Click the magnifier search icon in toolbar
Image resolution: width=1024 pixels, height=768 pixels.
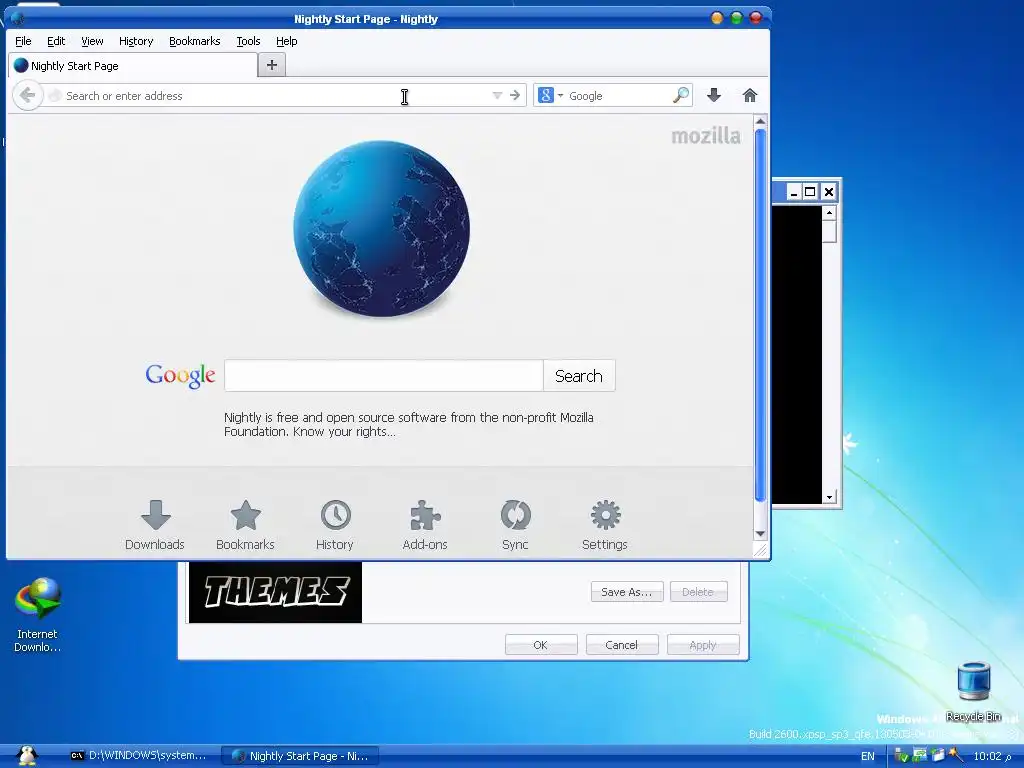pyautogui.click(x=680, y=95)
